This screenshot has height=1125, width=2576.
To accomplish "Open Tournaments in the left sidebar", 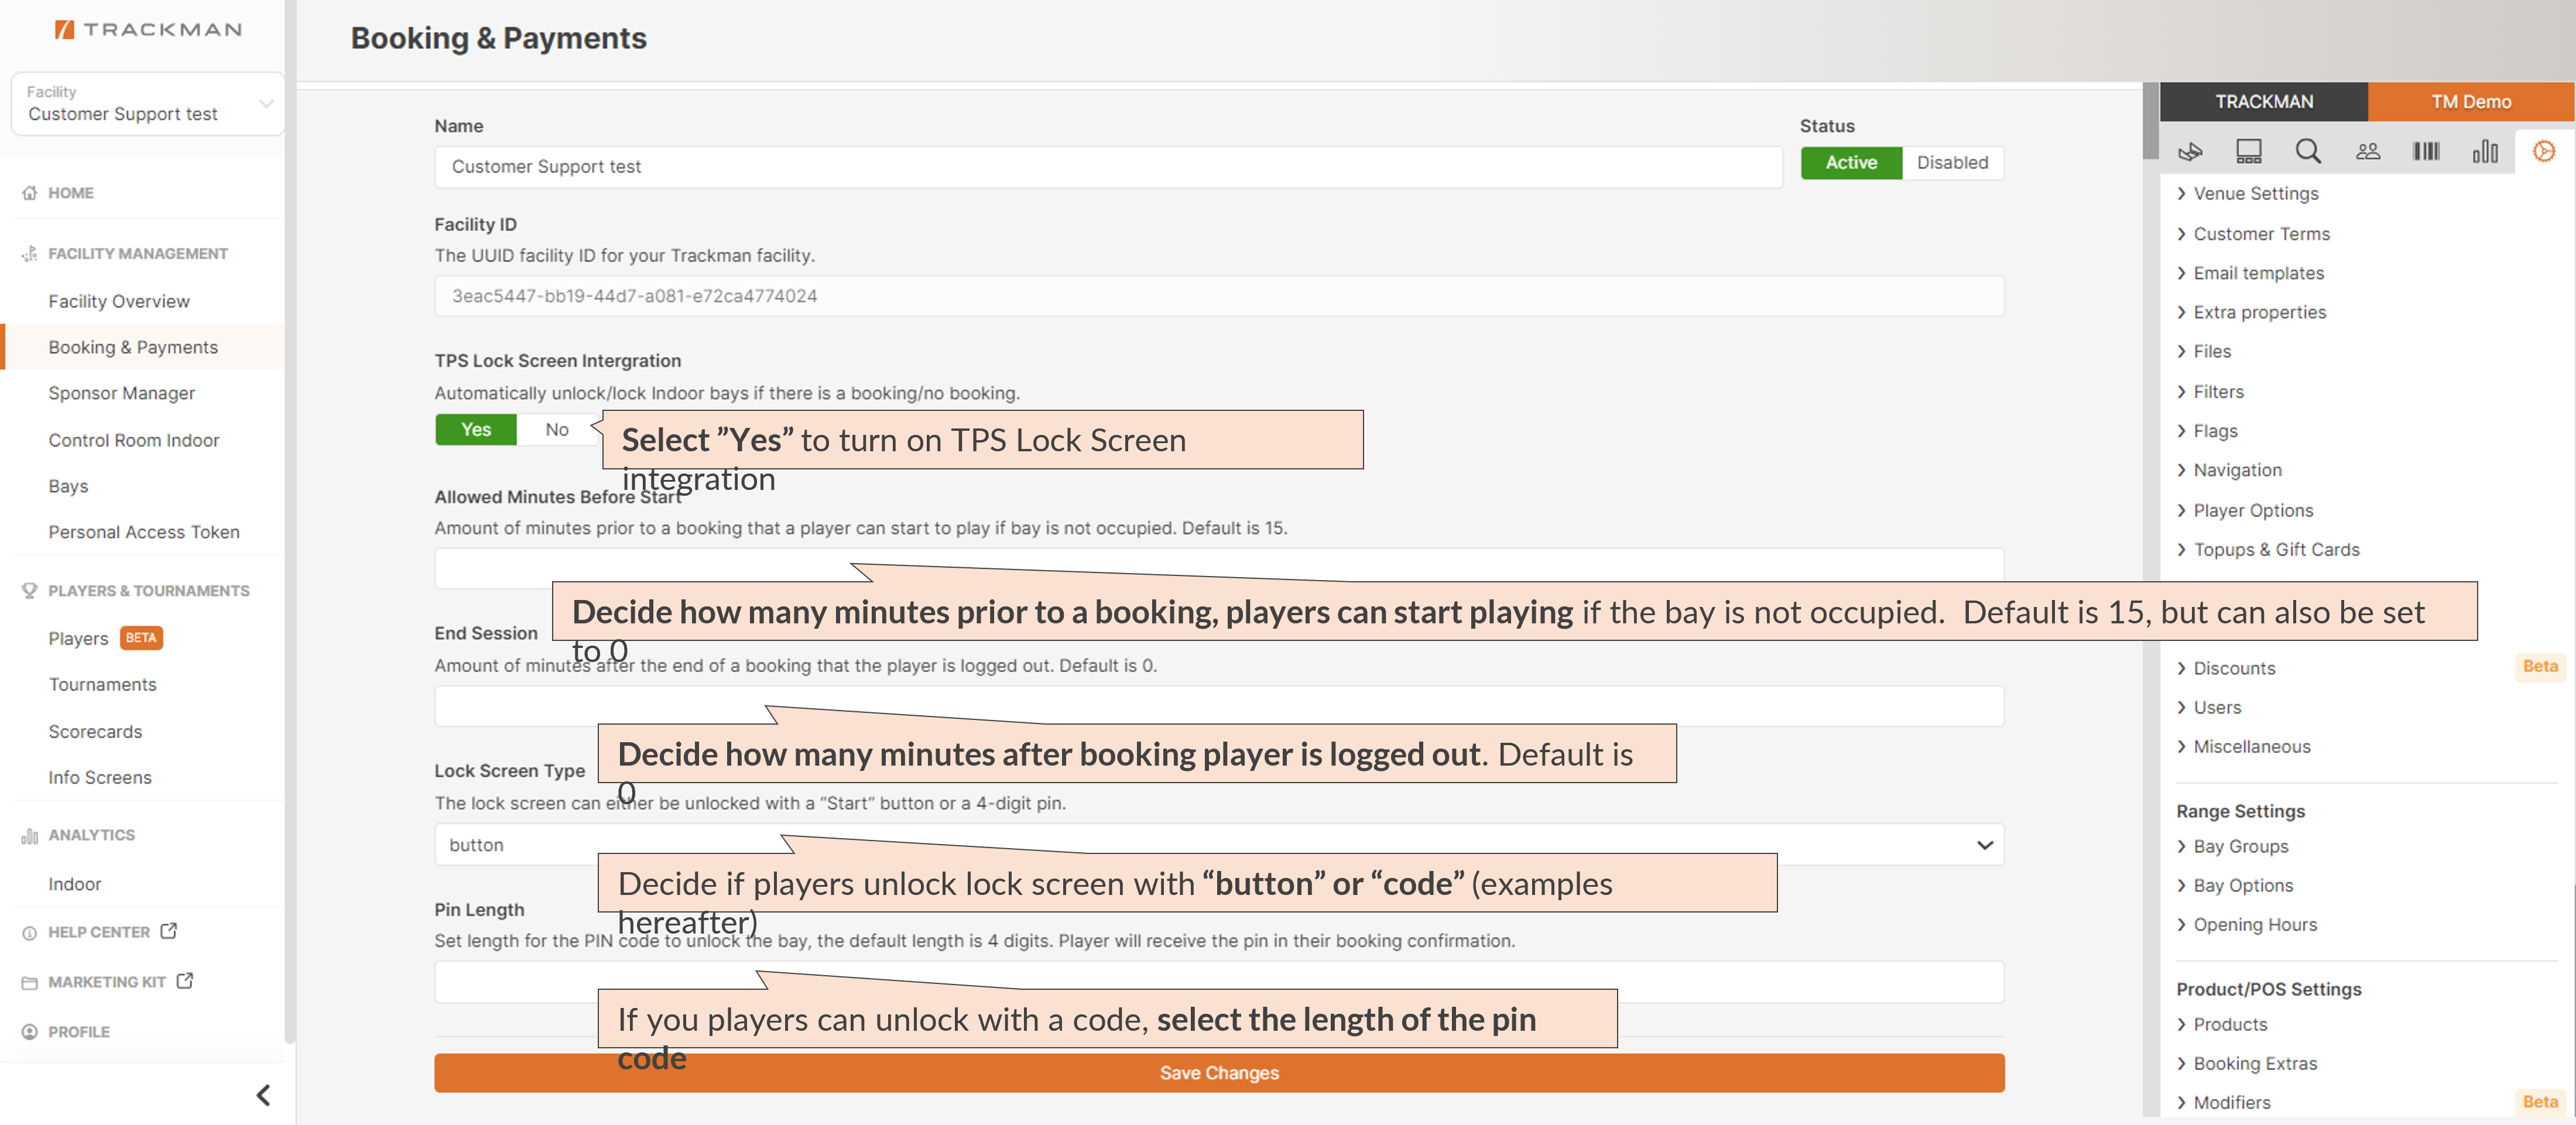I will click(102, 684).
